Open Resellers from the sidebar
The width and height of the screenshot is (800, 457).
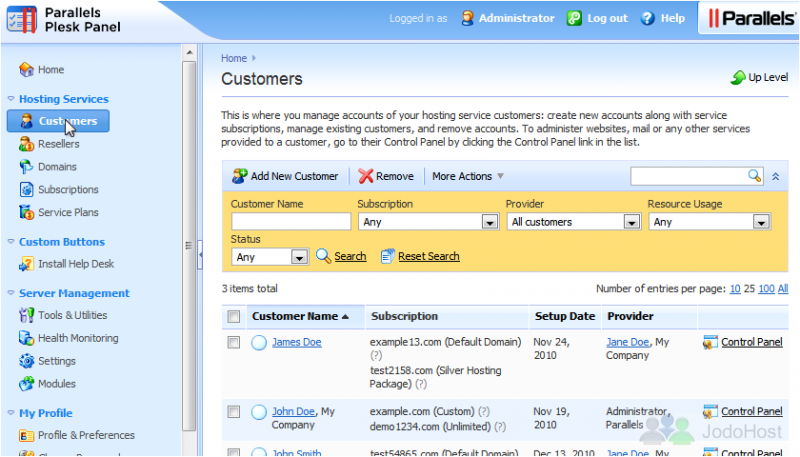pyautogui.click(x=49, y=144)
